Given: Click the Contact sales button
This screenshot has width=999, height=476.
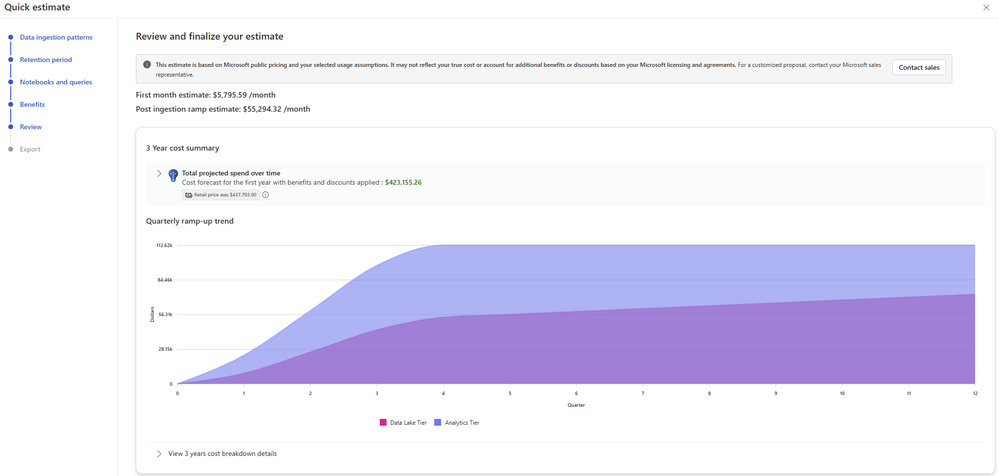Looking at the screenshot, I should (918, 68).
